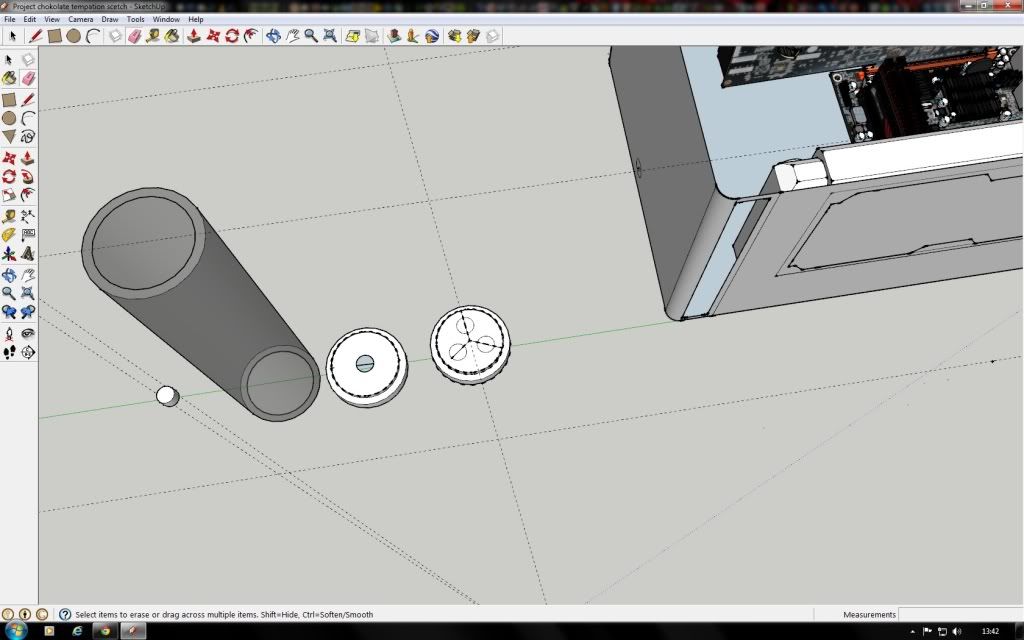
Task: Select the Dimension tool in left toolset
Action: tap(27, 216)
